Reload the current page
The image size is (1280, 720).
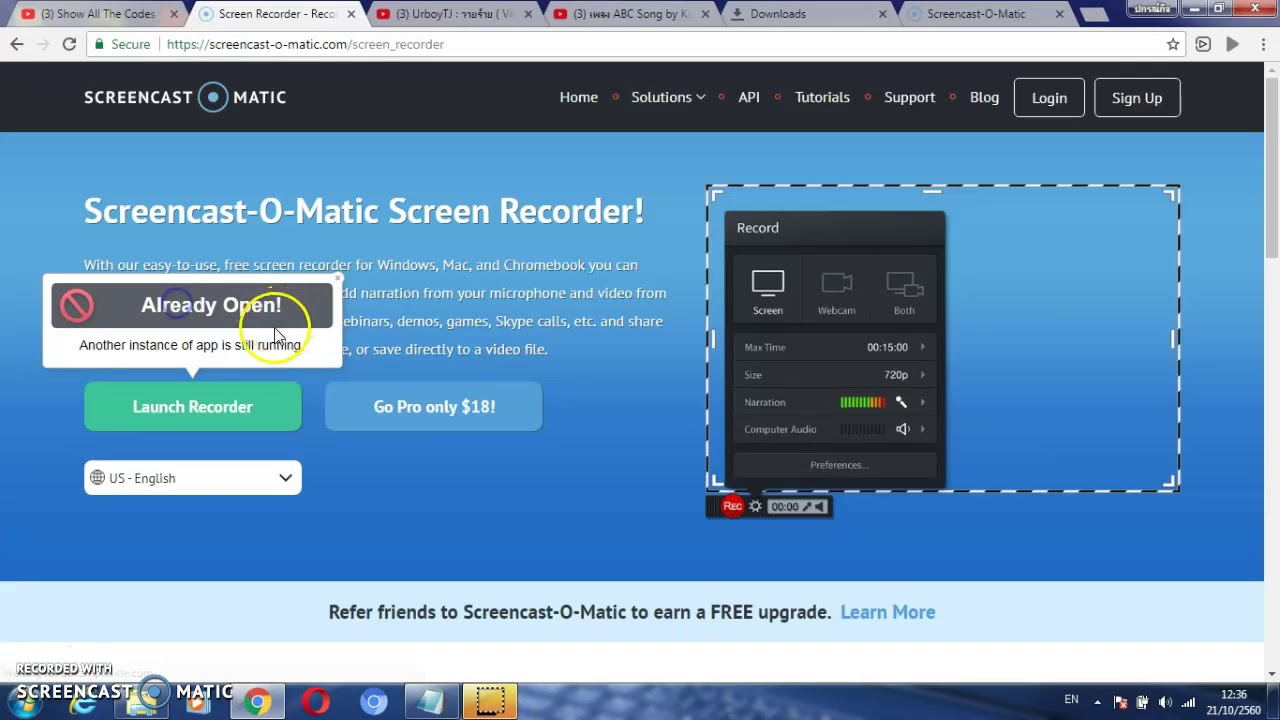pyautogui.click(x=69, y=44)
